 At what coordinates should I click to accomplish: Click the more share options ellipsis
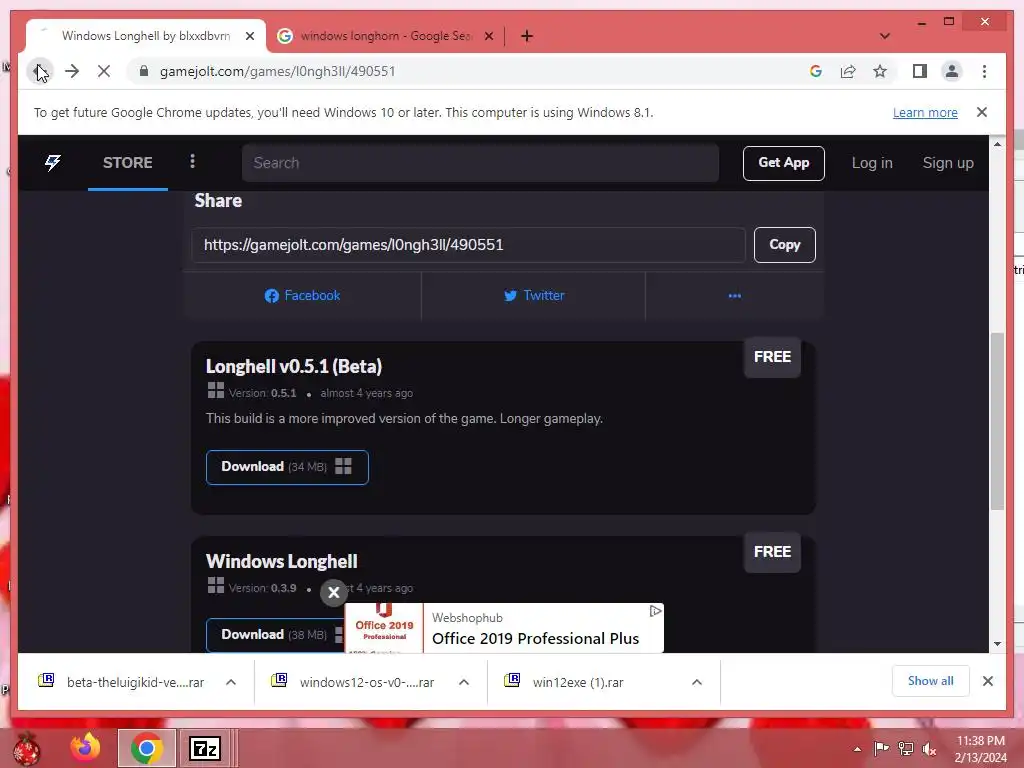(x=735, y=296)
